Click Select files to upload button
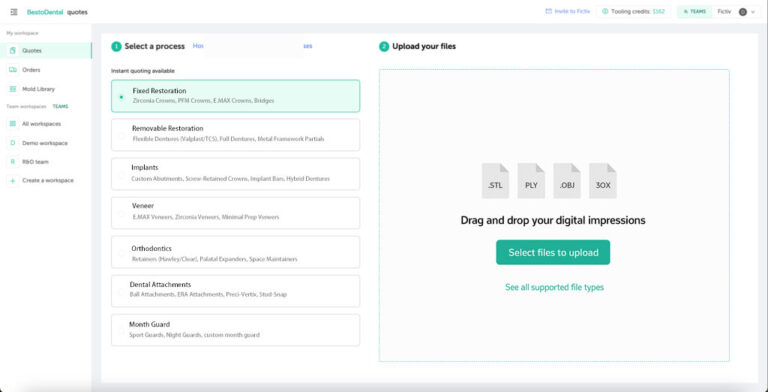 point(553,252)
